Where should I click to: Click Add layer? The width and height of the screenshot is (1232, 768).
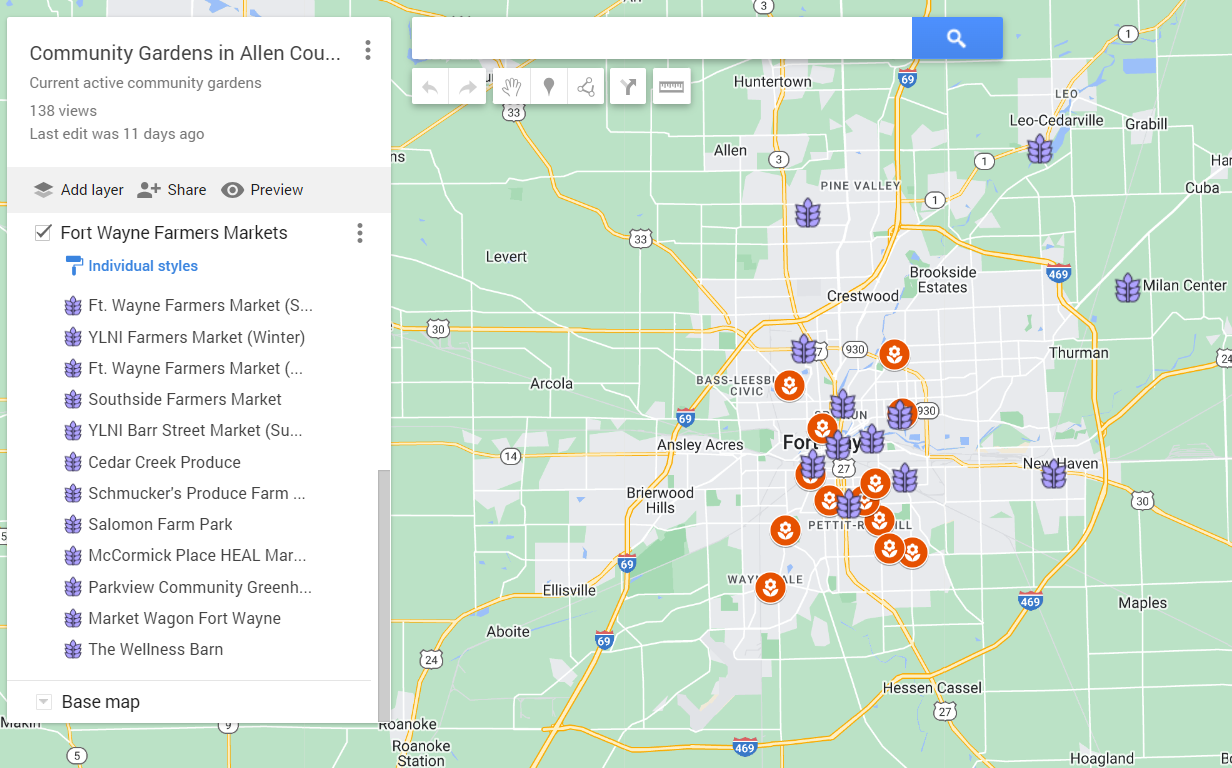[x=79, y=190]
